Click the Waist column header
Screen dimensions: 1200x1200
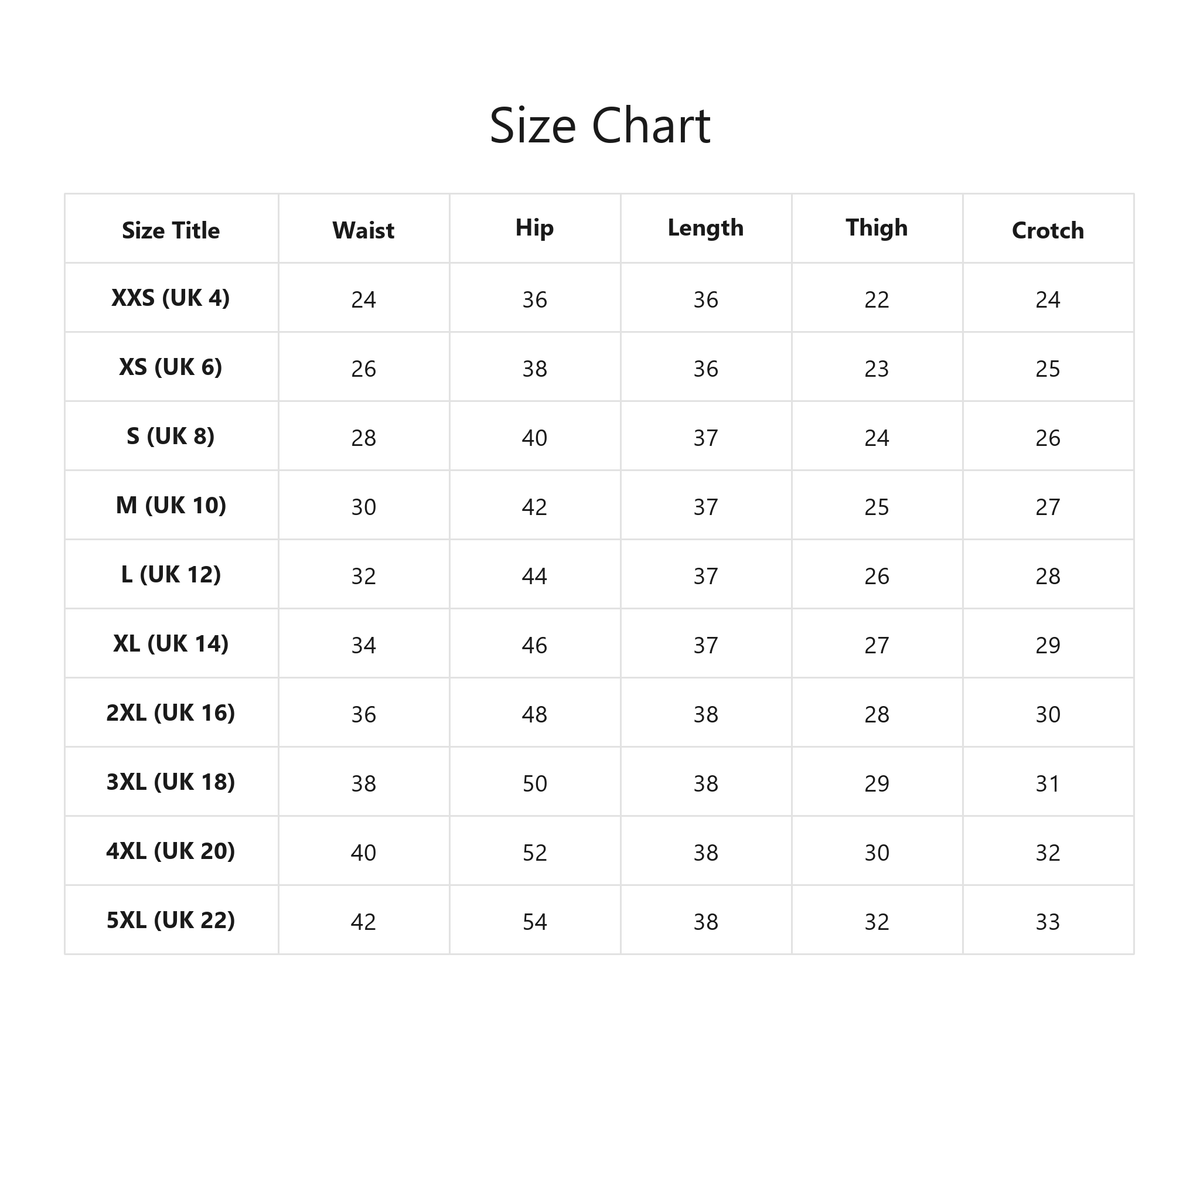pos(363,230)
